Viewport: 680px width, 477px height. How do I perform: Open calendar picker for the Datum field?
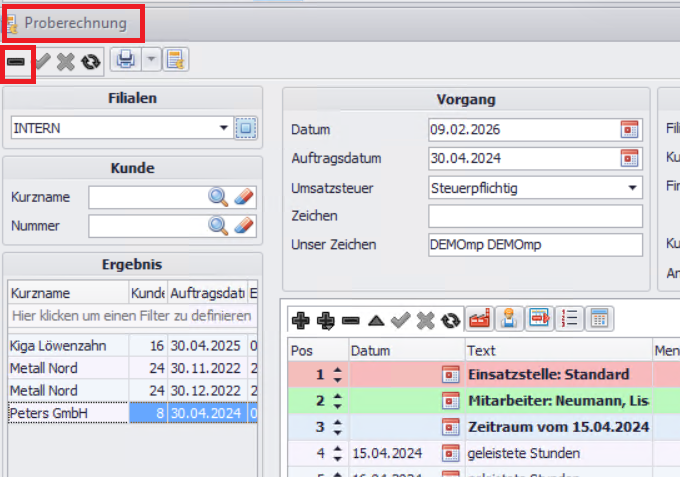[630, 129]
